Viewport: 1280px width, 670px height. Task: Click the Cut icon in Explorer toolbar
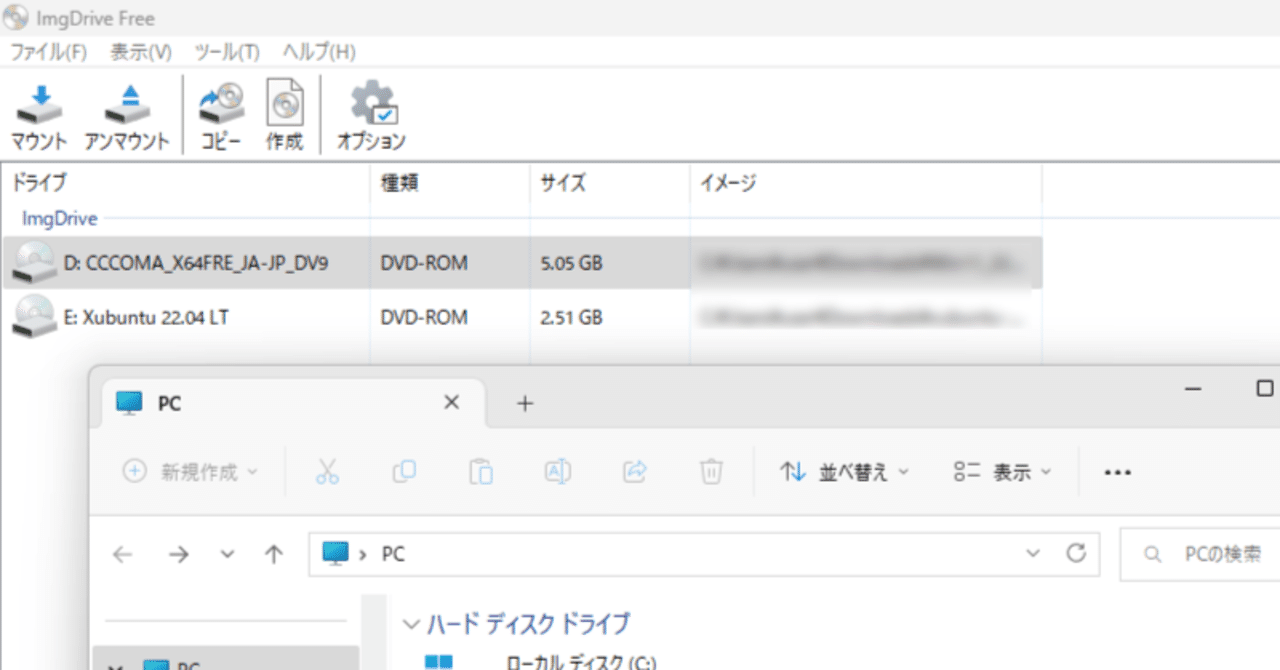pyautogui.click(x=328, y=471)
